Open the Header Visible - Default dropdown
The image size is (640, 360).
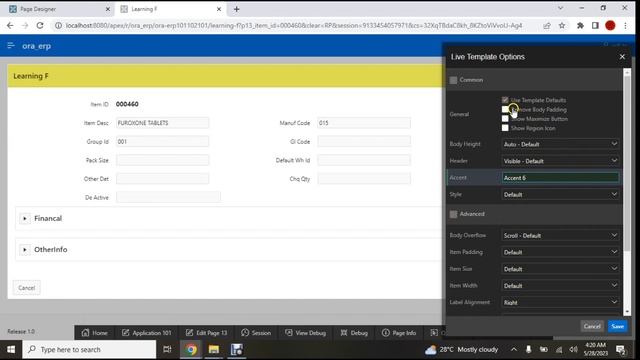coord(560,161)
